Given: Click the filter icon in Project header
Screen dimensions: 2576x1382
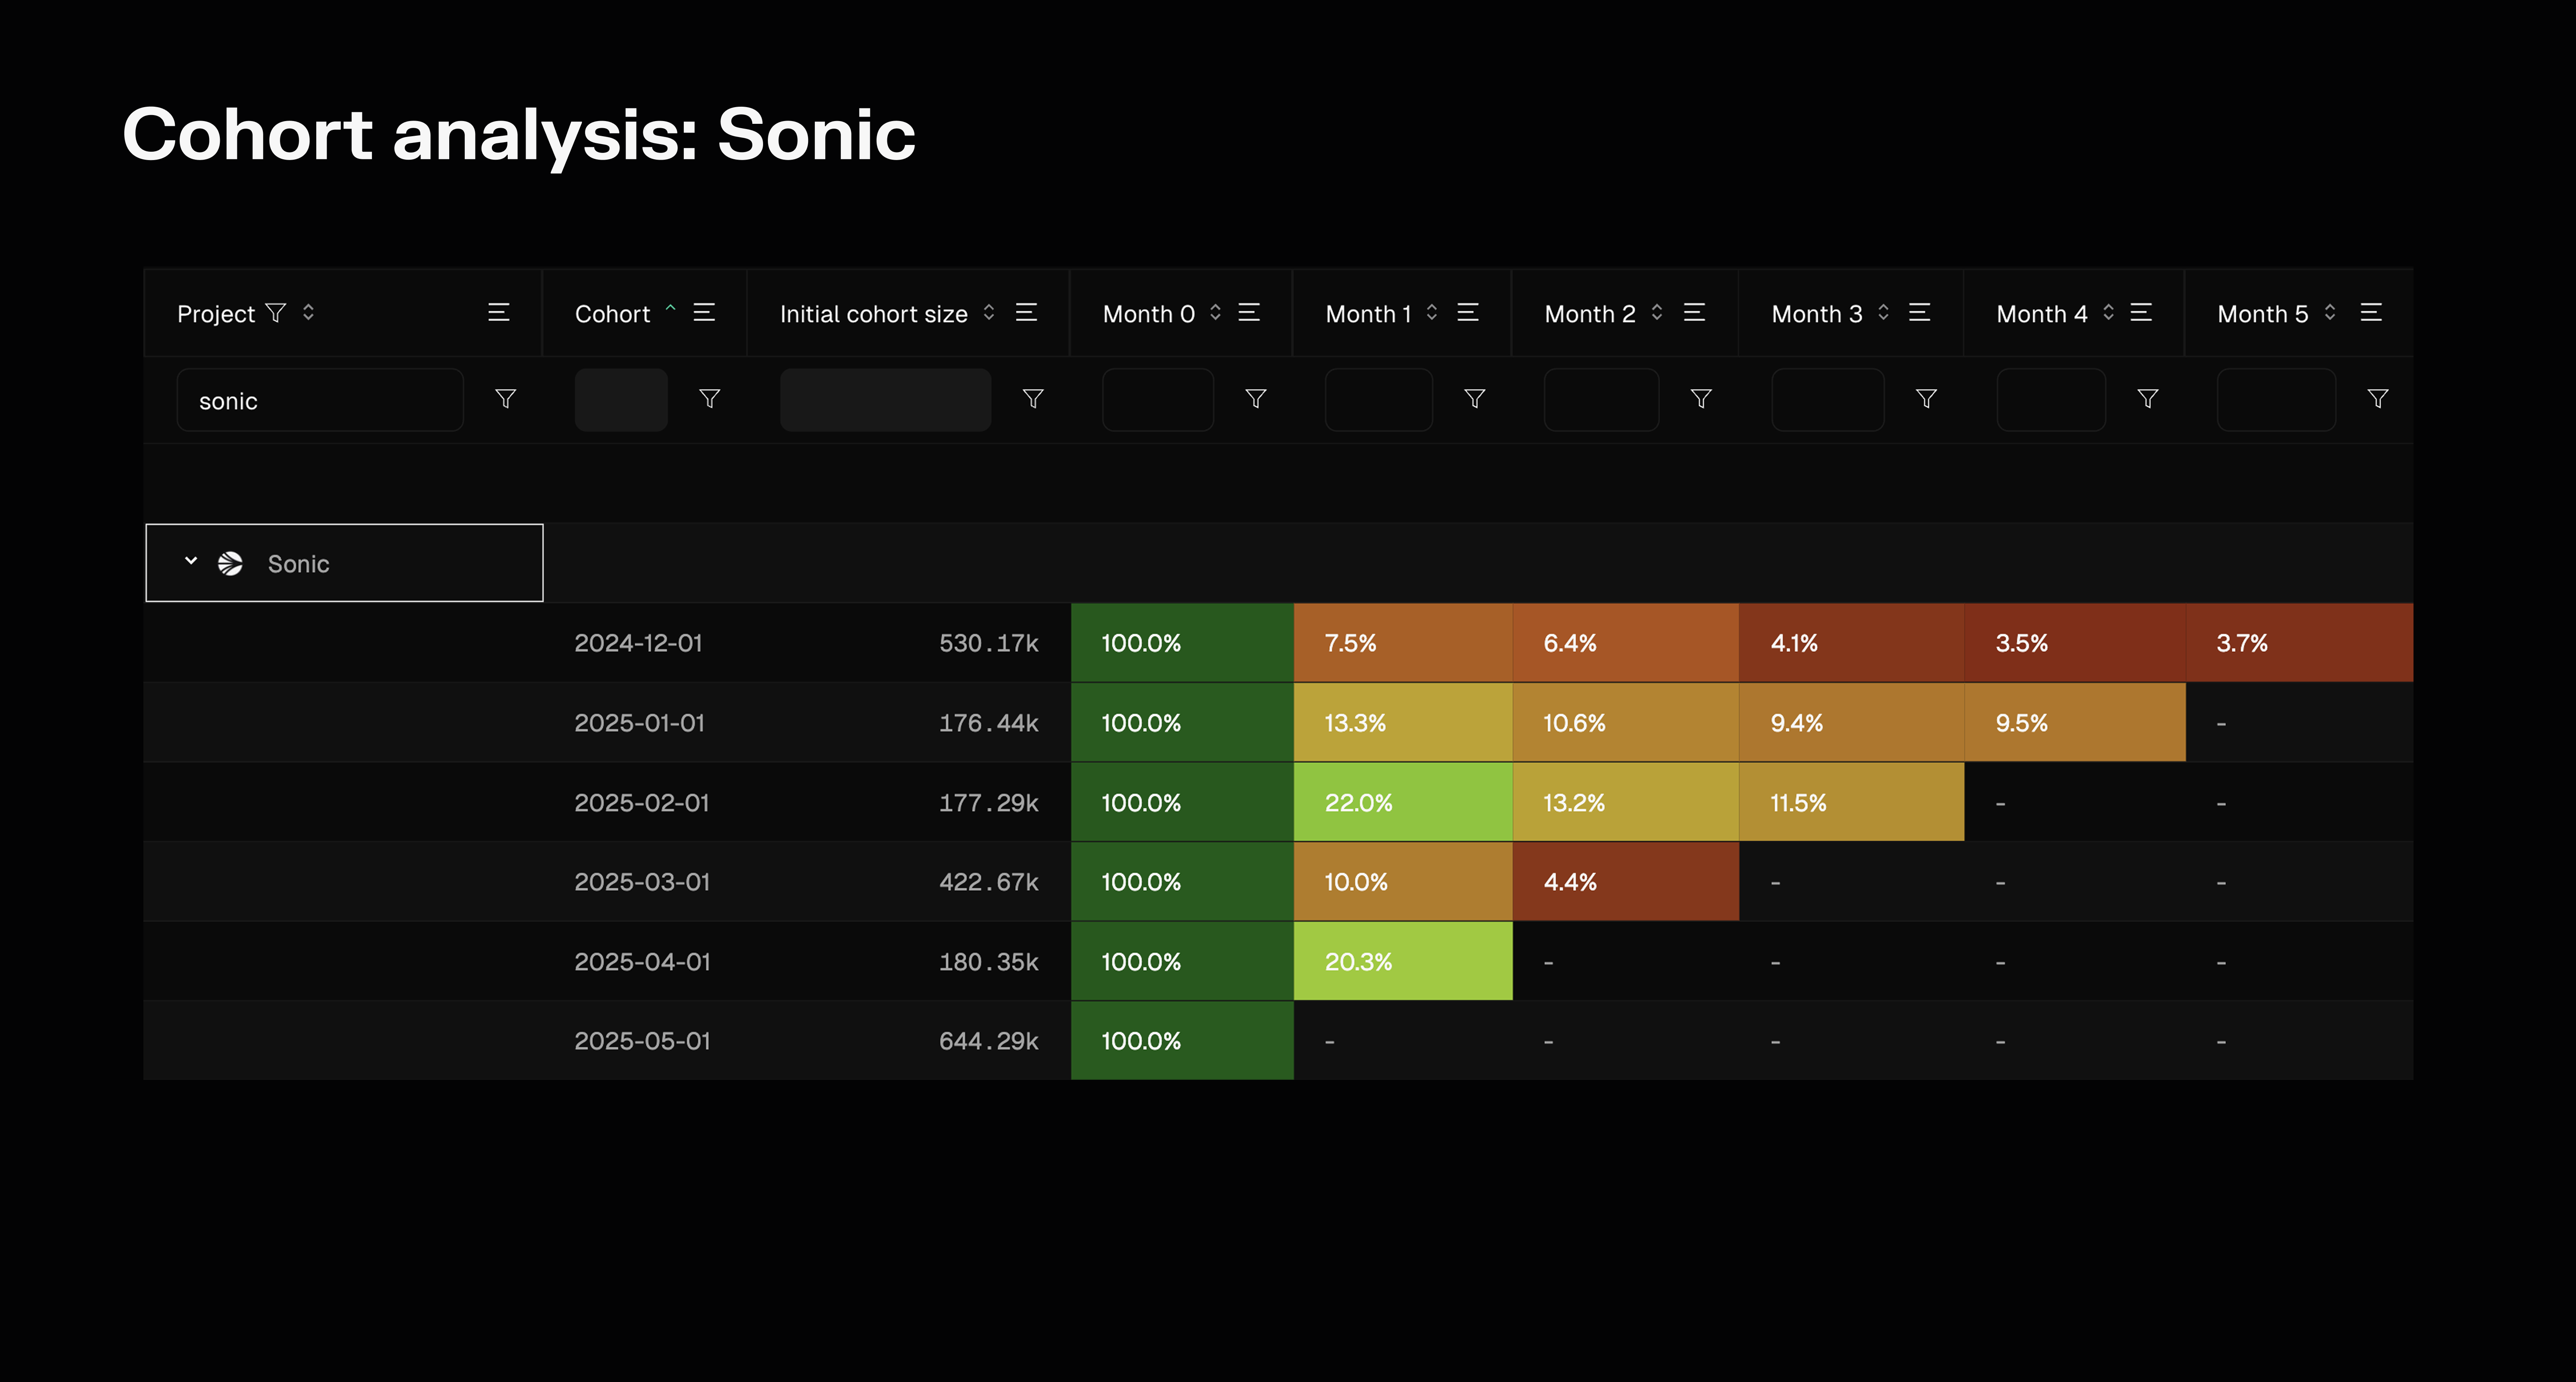Looking at the screenshot, I should coord(275,313).
